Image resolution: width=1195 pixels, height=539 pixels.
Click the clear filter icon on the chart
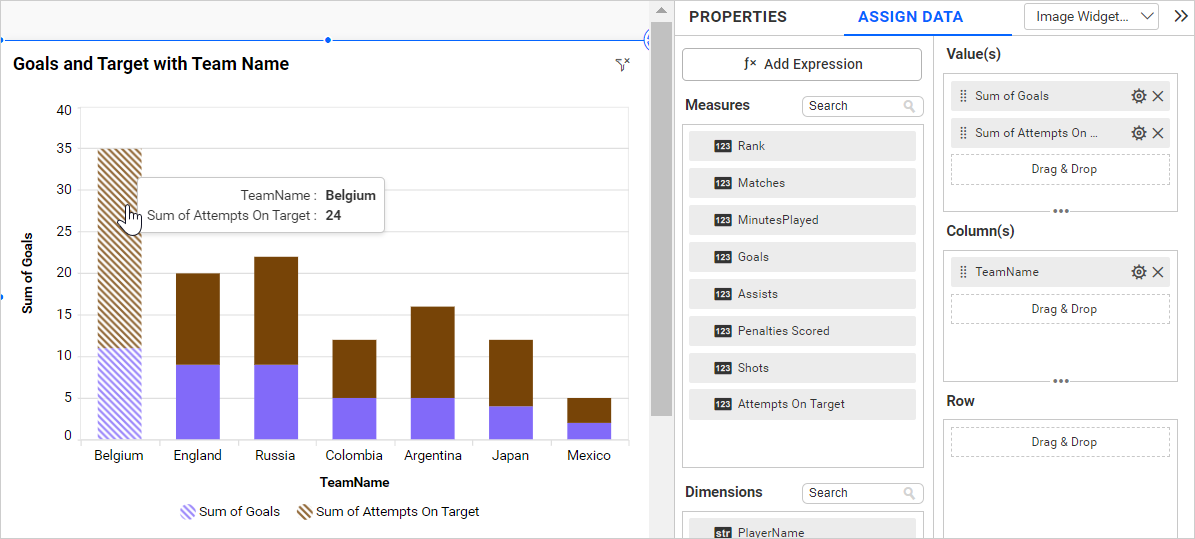coord(623,65)
